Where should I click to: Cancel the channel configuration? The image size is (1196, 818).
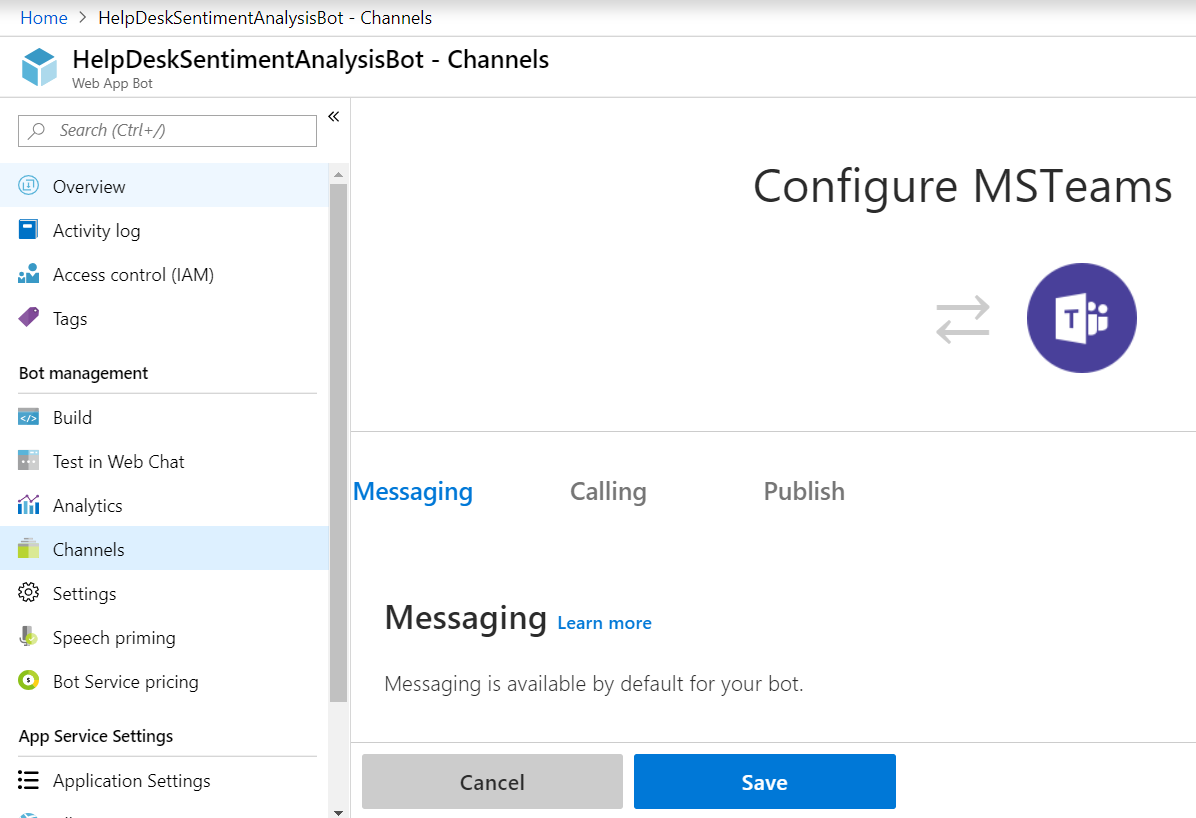pyautogui.click(x=492, y=782)
